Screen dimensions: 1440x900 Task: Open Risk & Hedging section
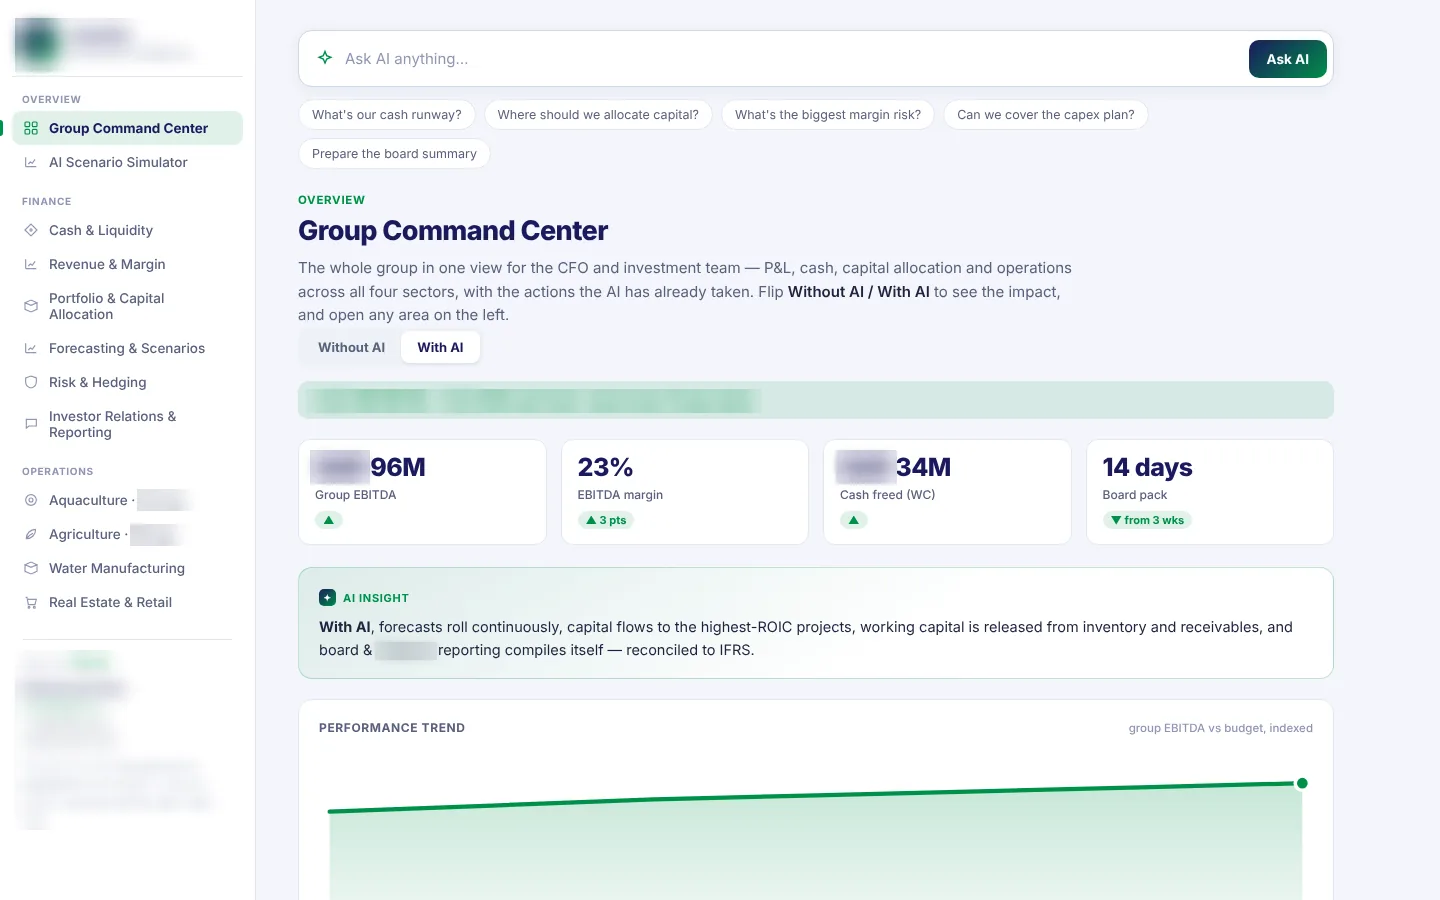click(x=128, y=382)
